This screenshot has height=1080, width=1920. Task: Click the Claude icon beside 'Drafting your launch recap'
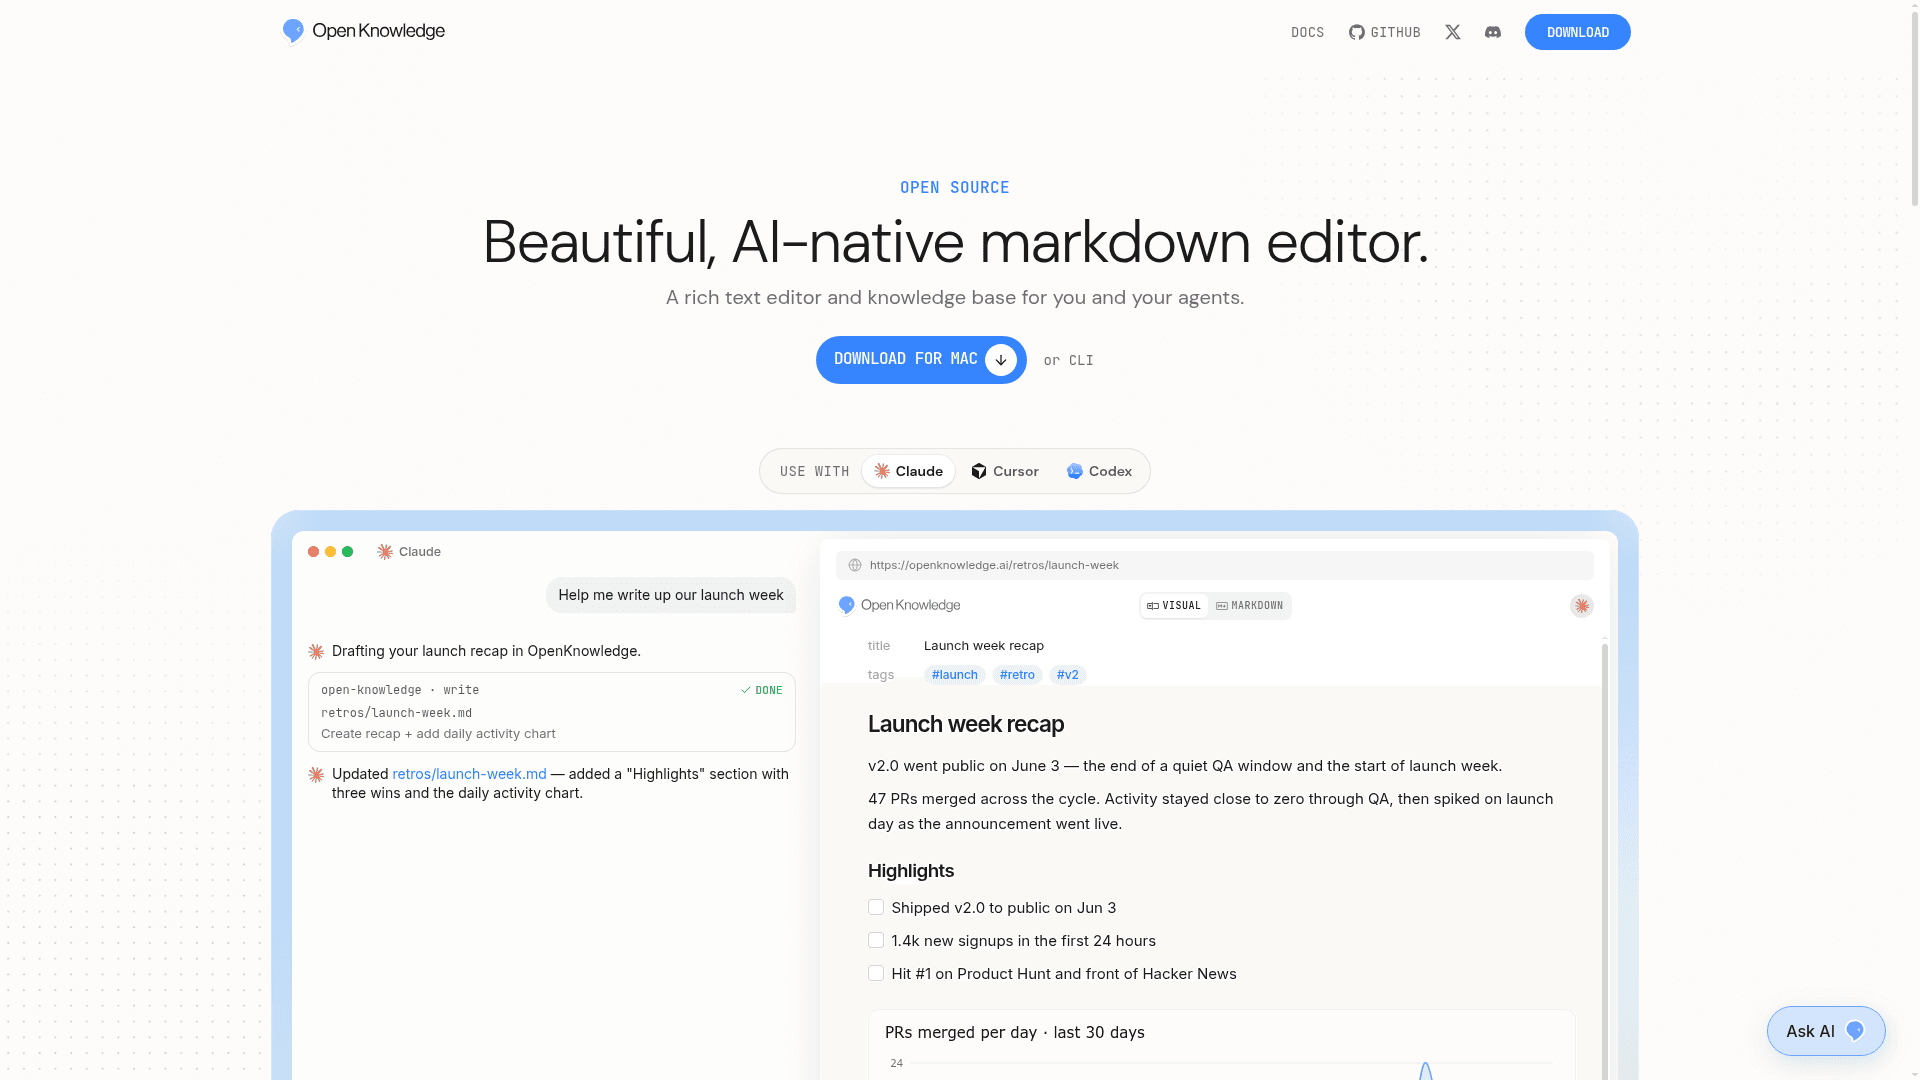[x=316, y=652]
